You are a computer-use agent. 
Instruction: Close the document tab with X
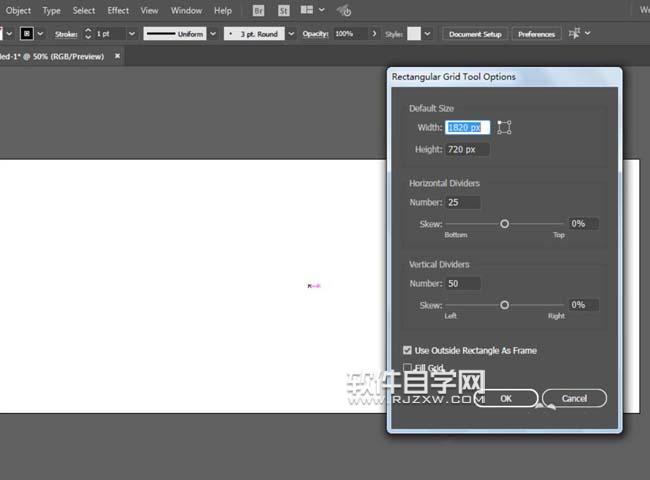pos(117,56)
